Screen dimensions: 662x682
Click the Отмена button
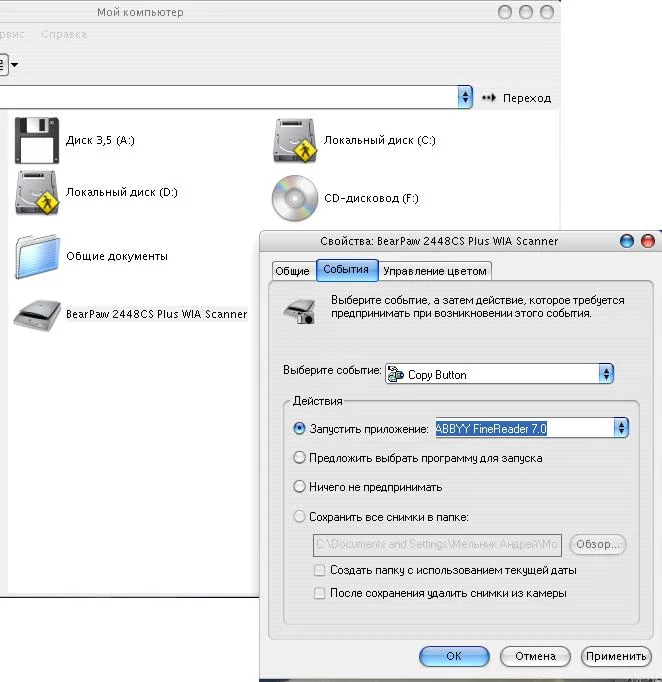click(x=535, y=656)
